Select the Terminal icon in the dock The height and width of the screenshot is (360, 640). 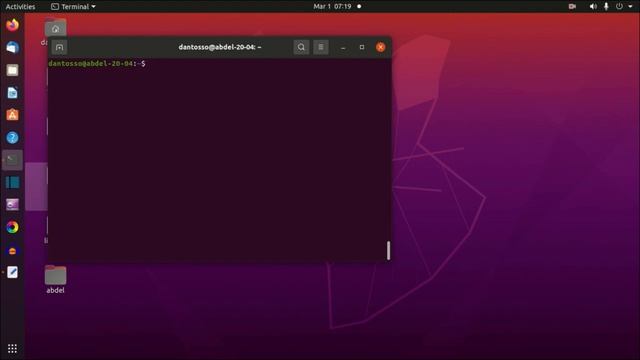pos(12,160)
